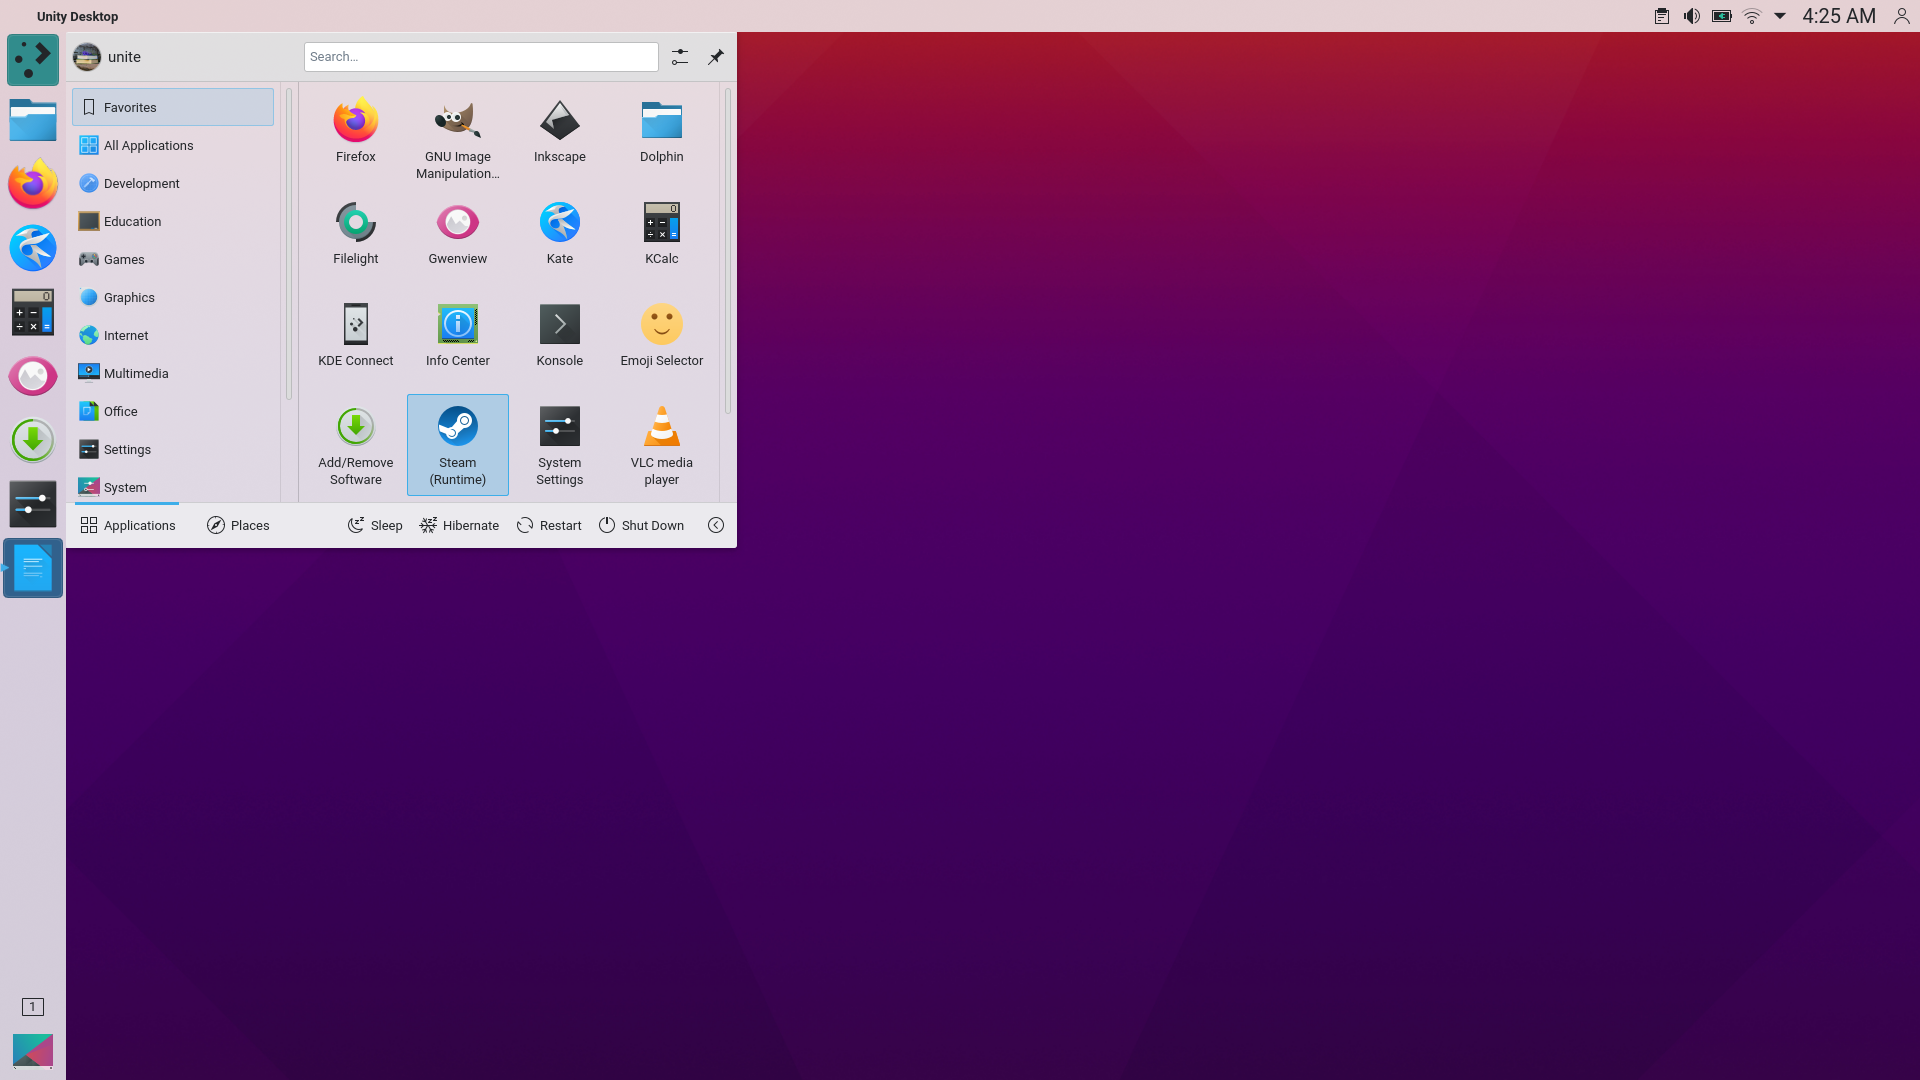The width and height of the screenshot is (1920, 1080).
Task: Open battery status tray icon
Action: pos(1722,16)
